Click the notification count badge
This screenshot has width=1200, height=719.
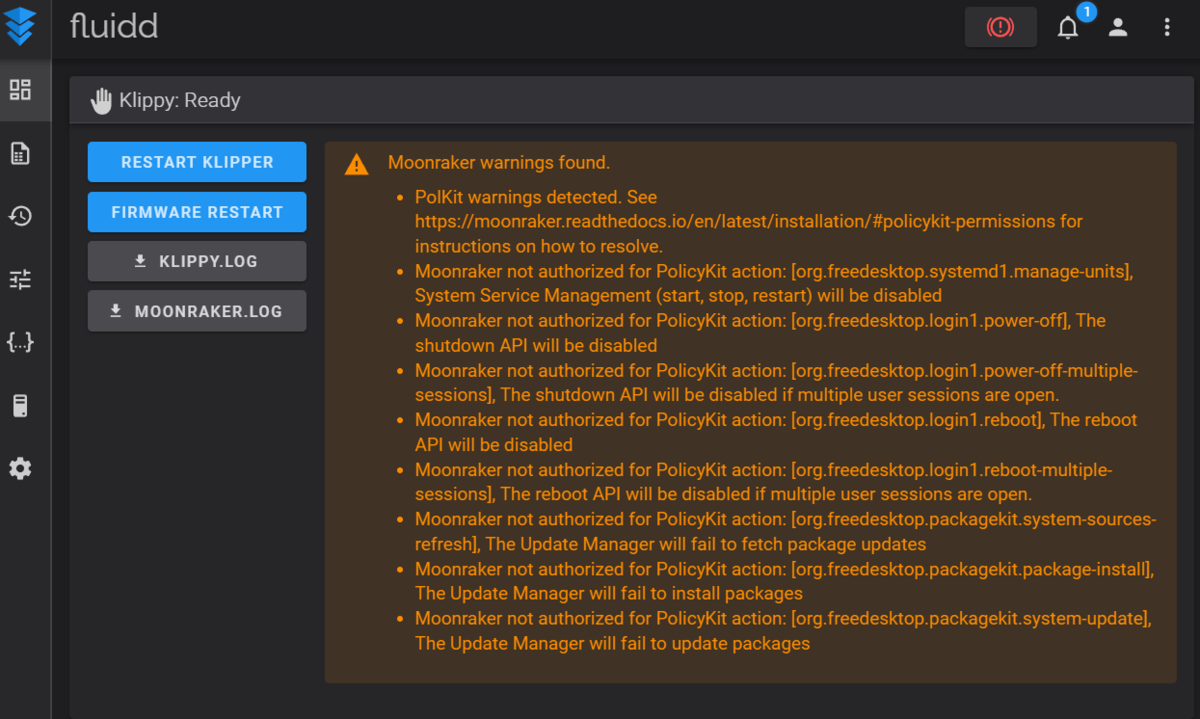(1086, 13)
